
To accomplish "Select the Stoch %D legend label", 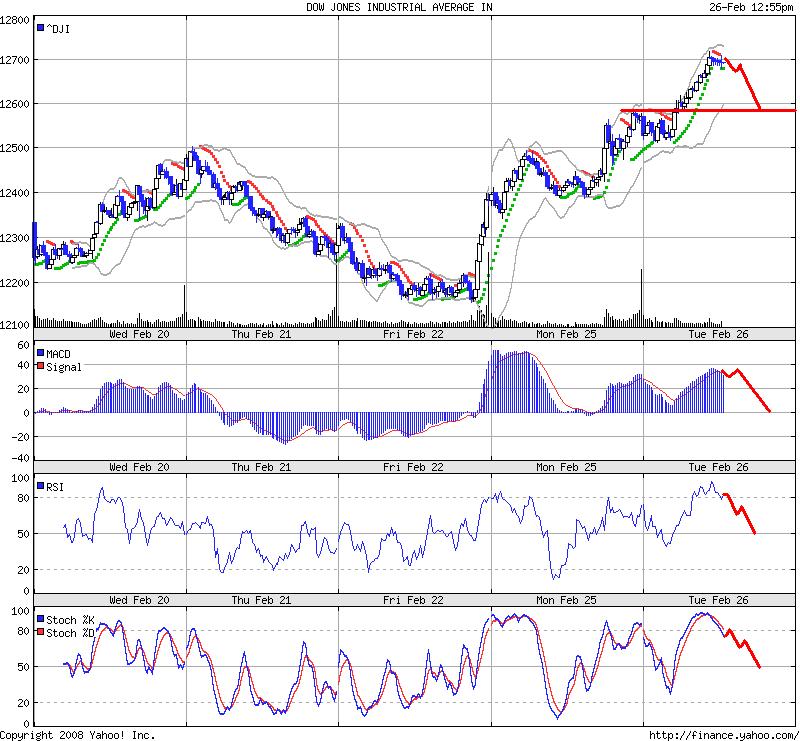I will (x=70, y=633).
